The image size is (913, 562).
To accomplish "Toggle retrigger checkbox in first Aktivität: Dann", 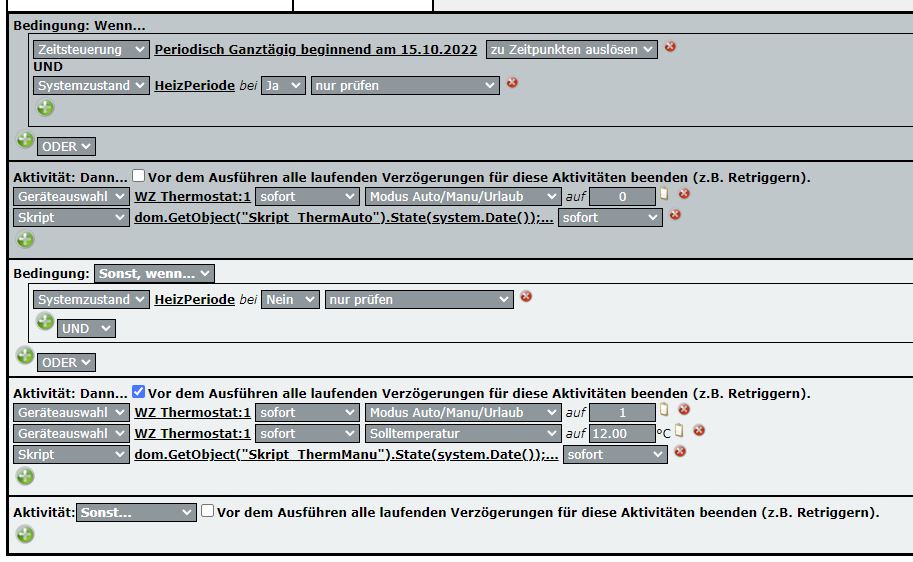I will 138,175.
